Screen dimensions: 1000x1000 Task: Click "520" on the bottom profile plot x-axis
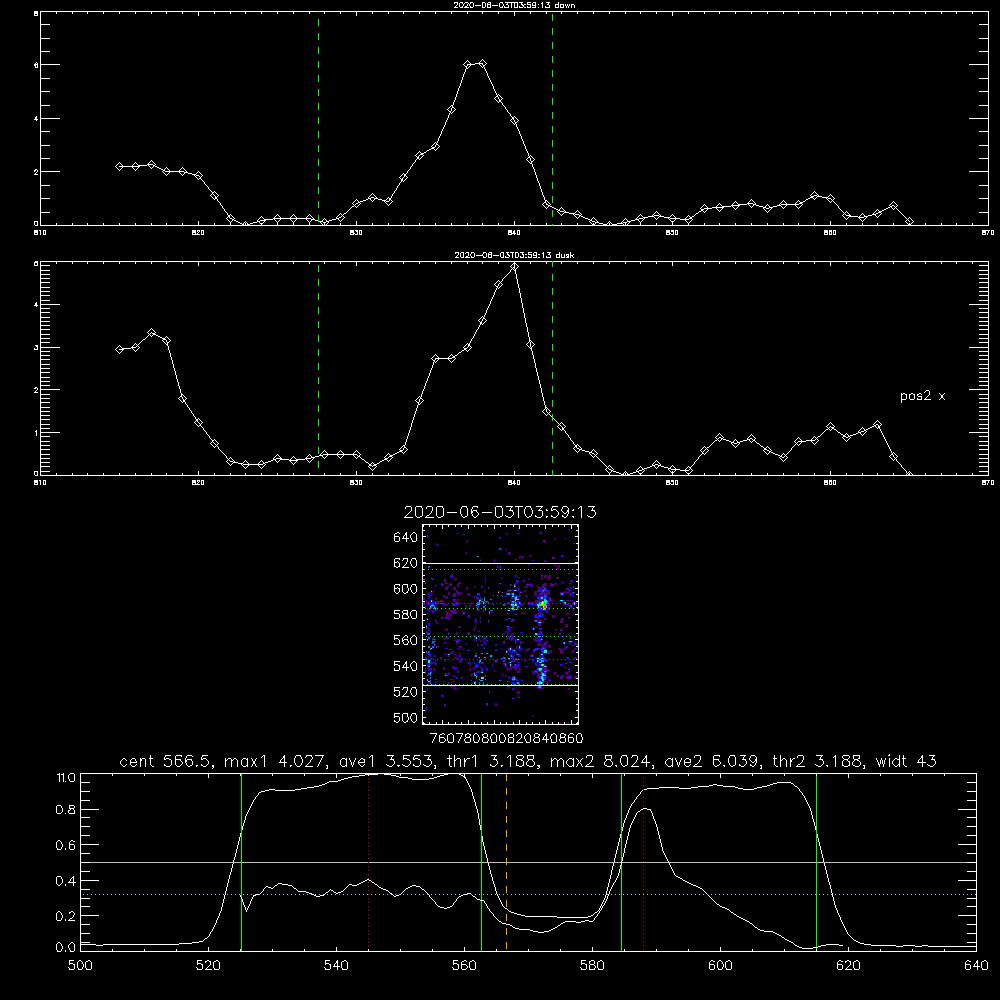[208, 966]
